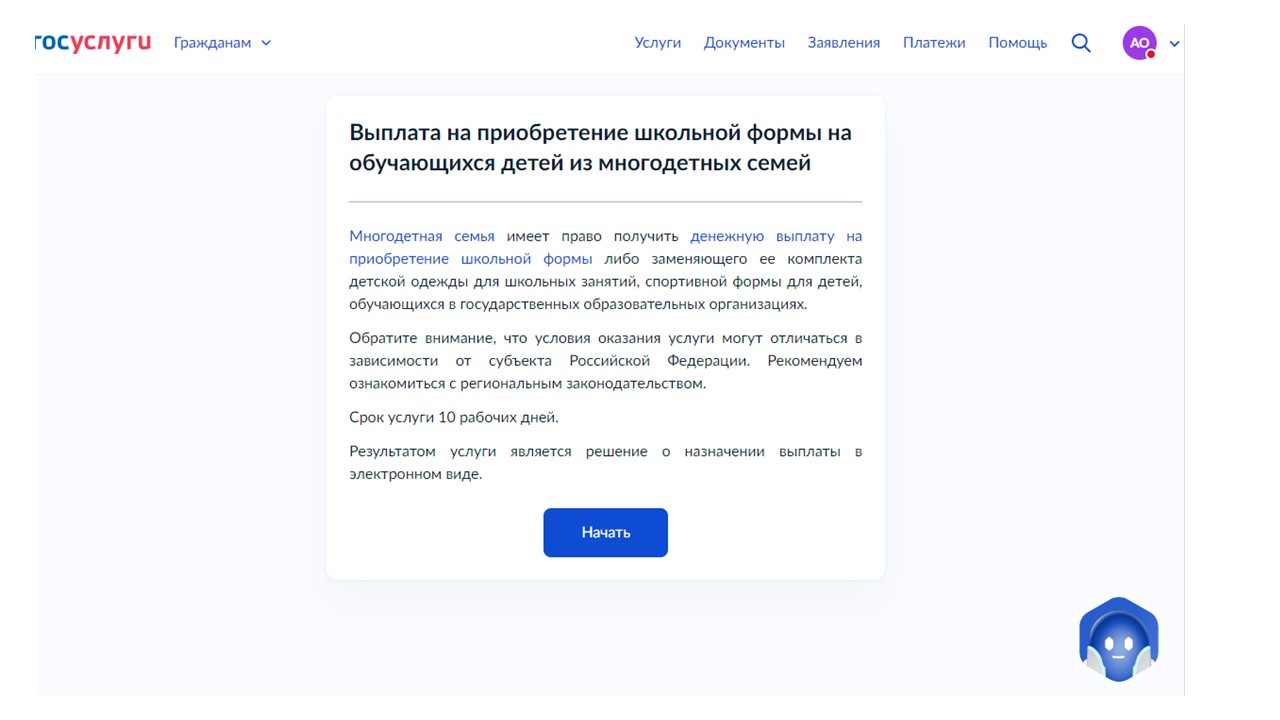Switch to the Документы section

pyautogui.click(x=744, y=42)
